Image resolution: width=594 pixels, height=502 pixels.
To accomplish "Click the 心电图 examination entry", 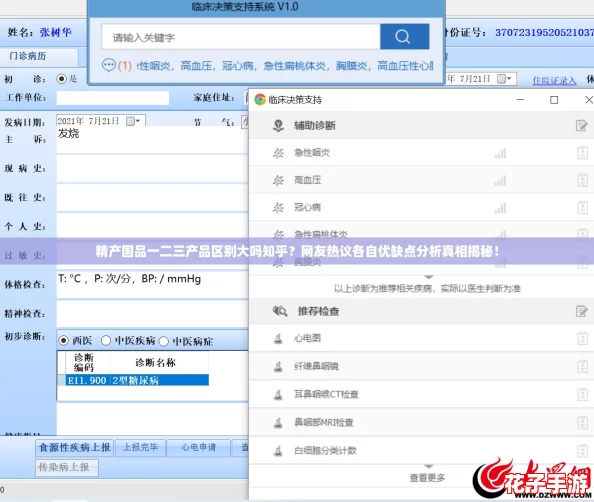I will pos(308,338).
